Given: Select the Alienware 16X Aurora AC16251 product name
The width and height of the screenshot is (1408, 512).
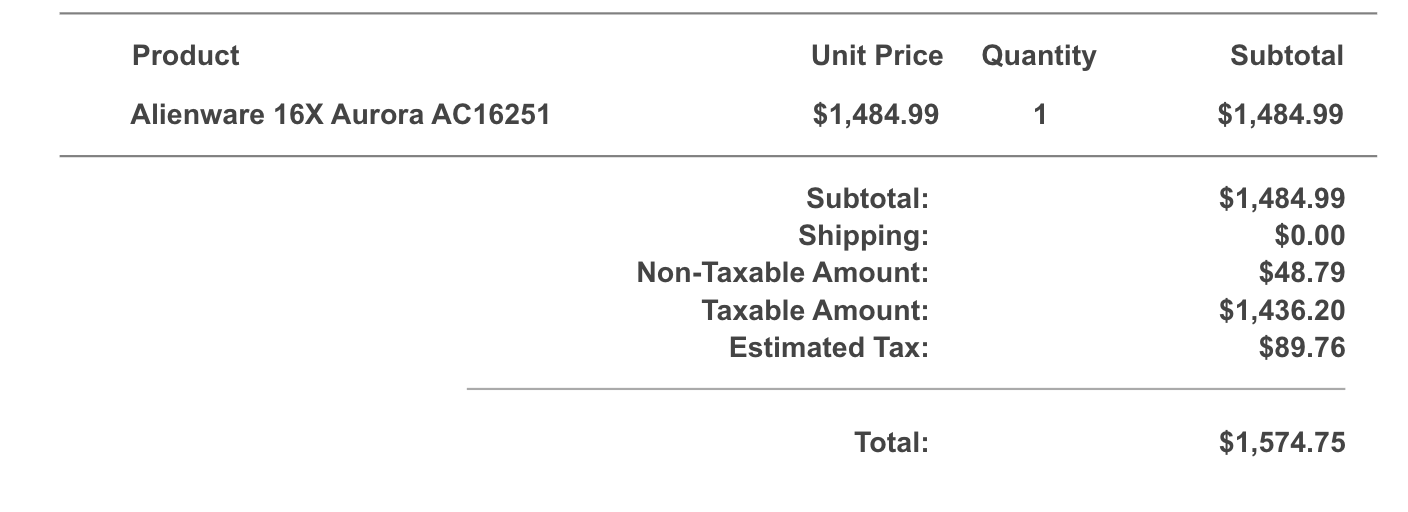Looking at the screenshot, I should coord(340,115).
